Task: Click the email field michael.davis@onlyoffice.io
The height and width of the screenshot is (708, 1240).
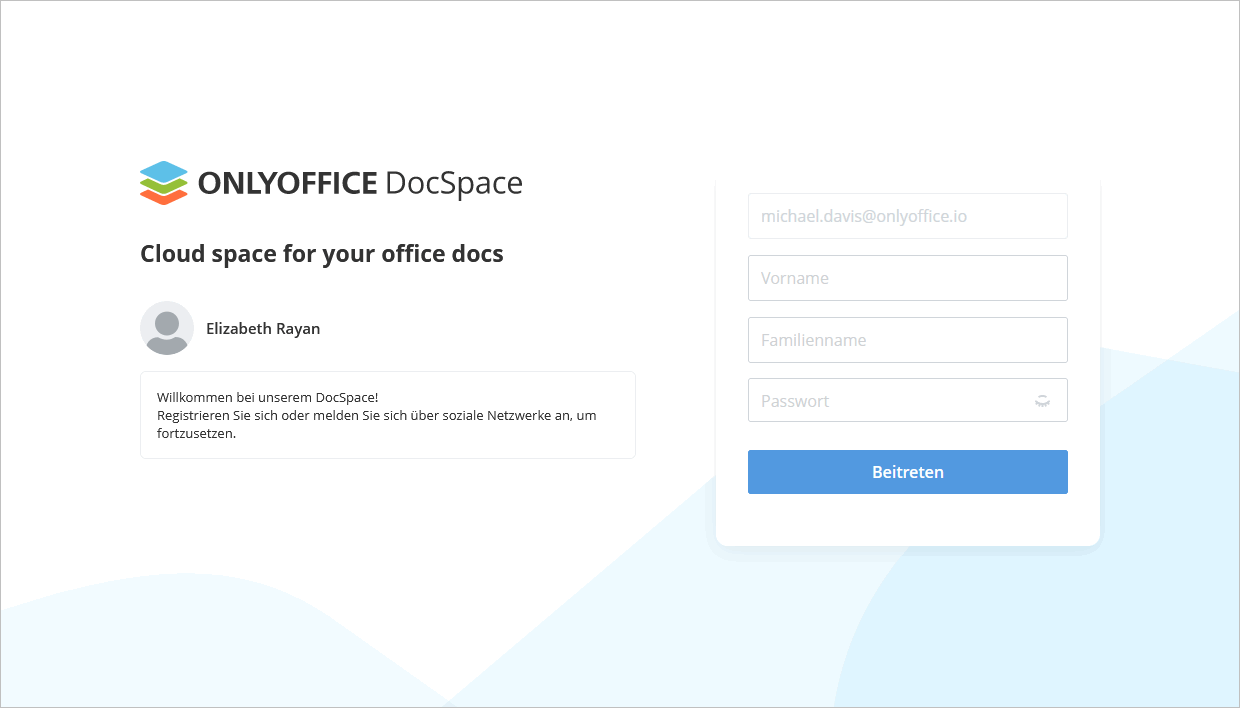Action: (x=908, y=216)
